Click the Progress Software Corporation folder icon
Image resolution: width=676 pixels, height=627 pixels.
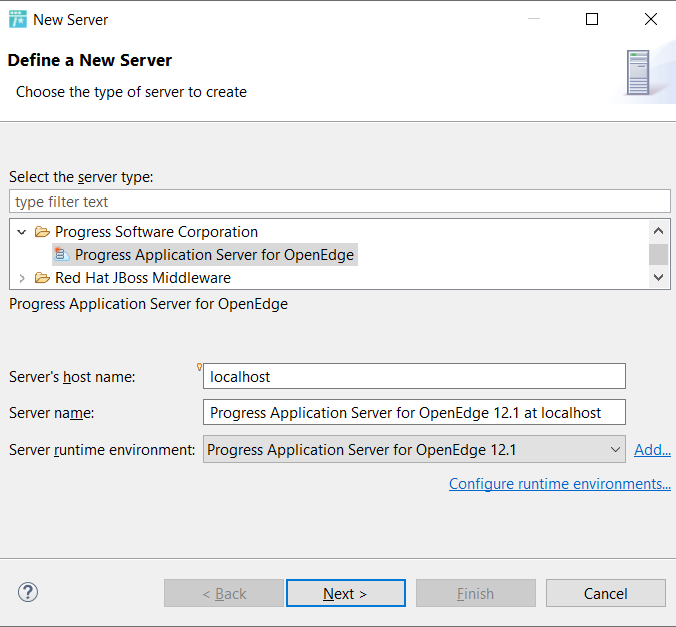[42, 232]
